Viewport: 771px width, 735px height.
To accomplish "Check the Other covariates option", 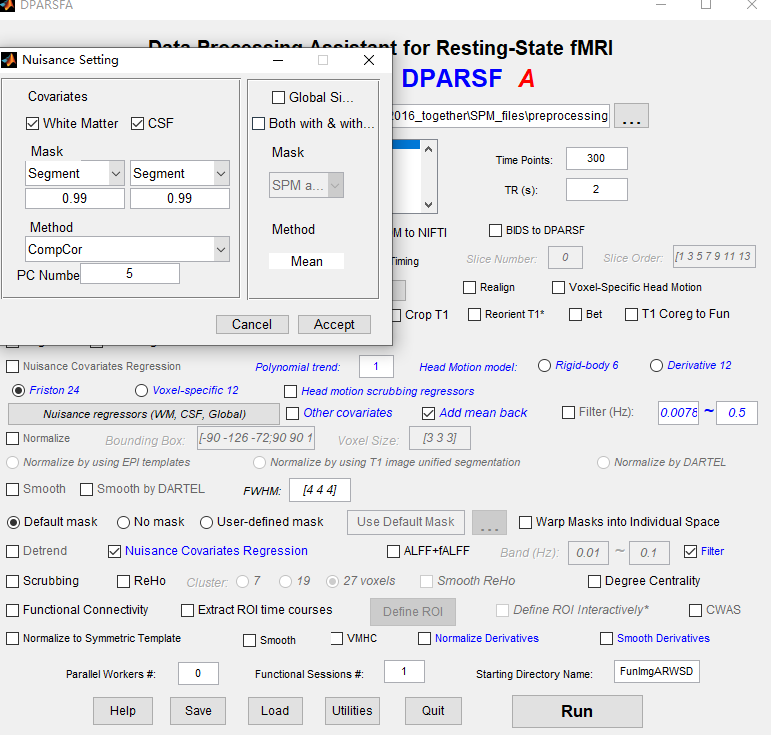I will tap(293, 413).
